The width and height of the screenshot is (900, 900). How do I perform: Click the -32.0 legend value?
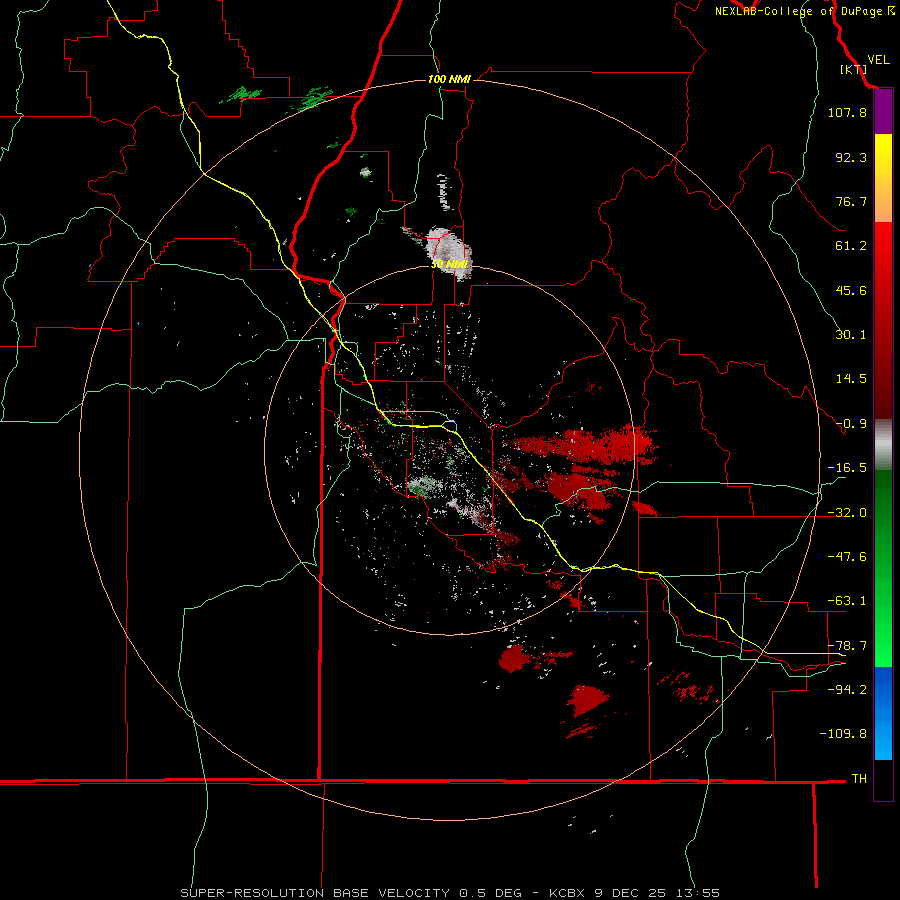847,513
